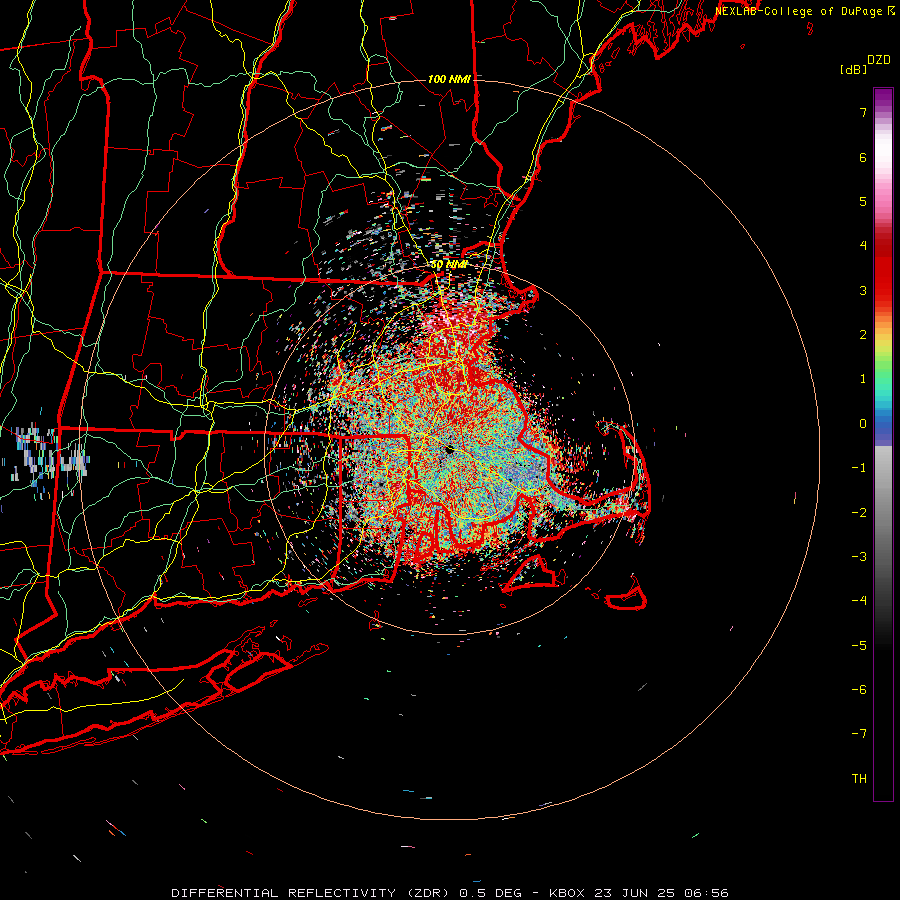Click the DZD legend title

[x=878, y=60]
